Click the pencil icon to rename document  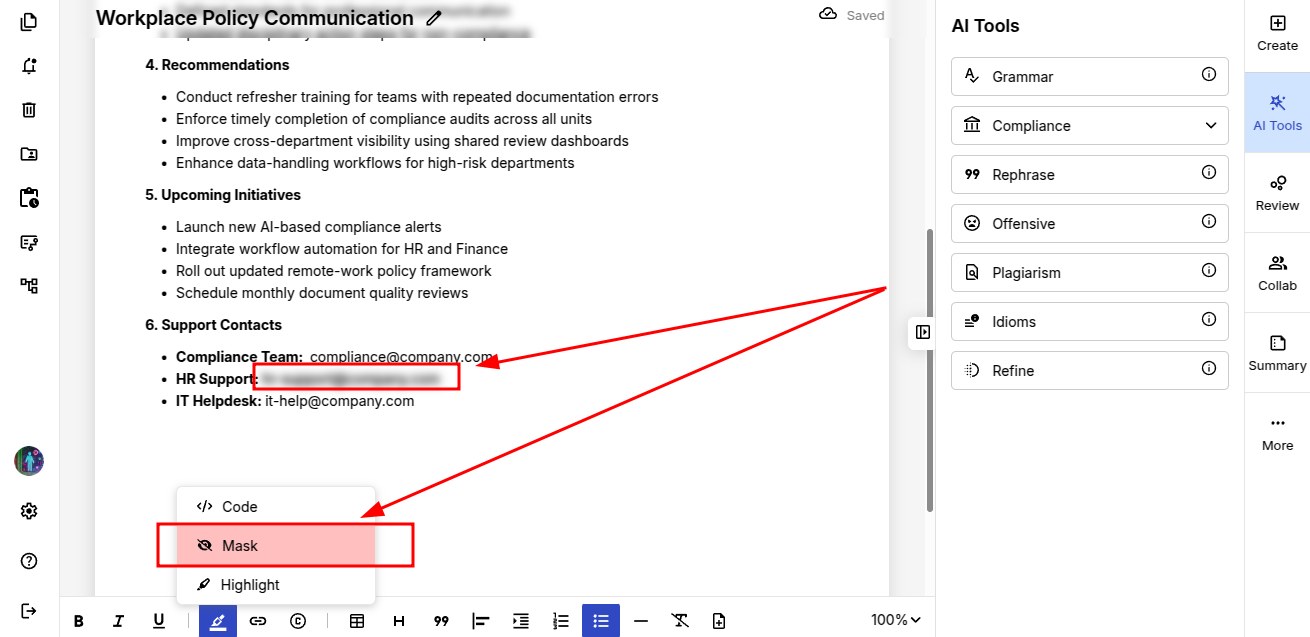(x=433, y=18)
